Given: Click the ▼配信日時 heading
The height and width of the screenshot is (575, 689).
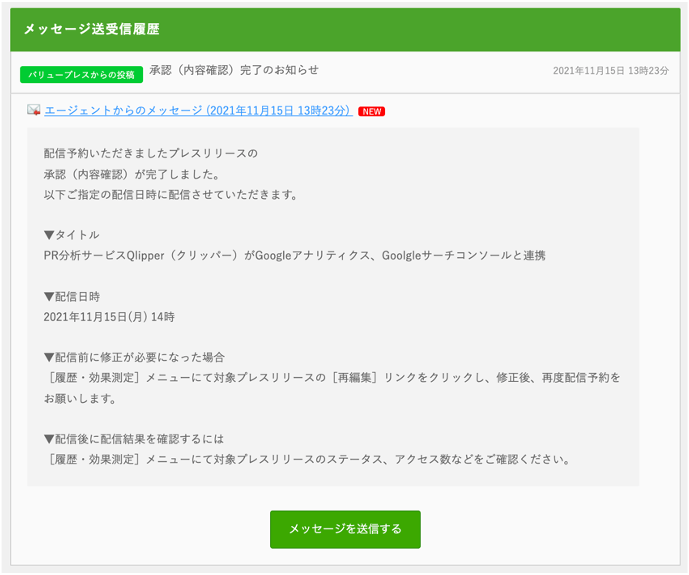Looking at the screenshot, I should click(72, 297).
